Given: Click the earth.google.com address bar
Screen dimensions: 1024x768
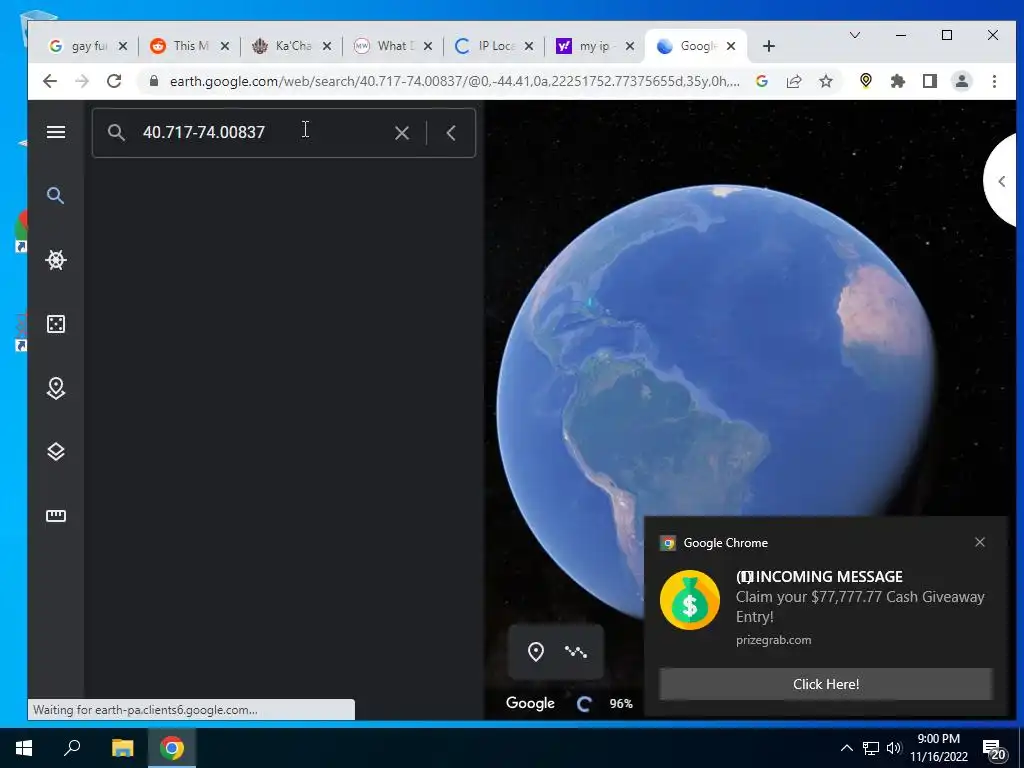Looking at the screenshot, I should tap(454, 82).
